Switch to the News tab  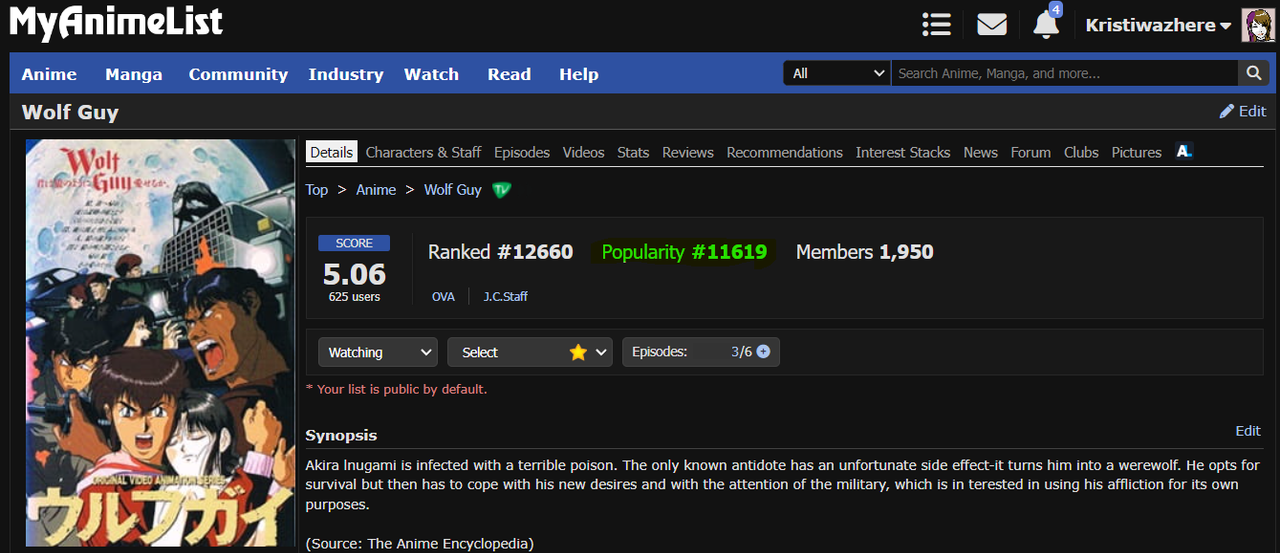click(980, 152)
